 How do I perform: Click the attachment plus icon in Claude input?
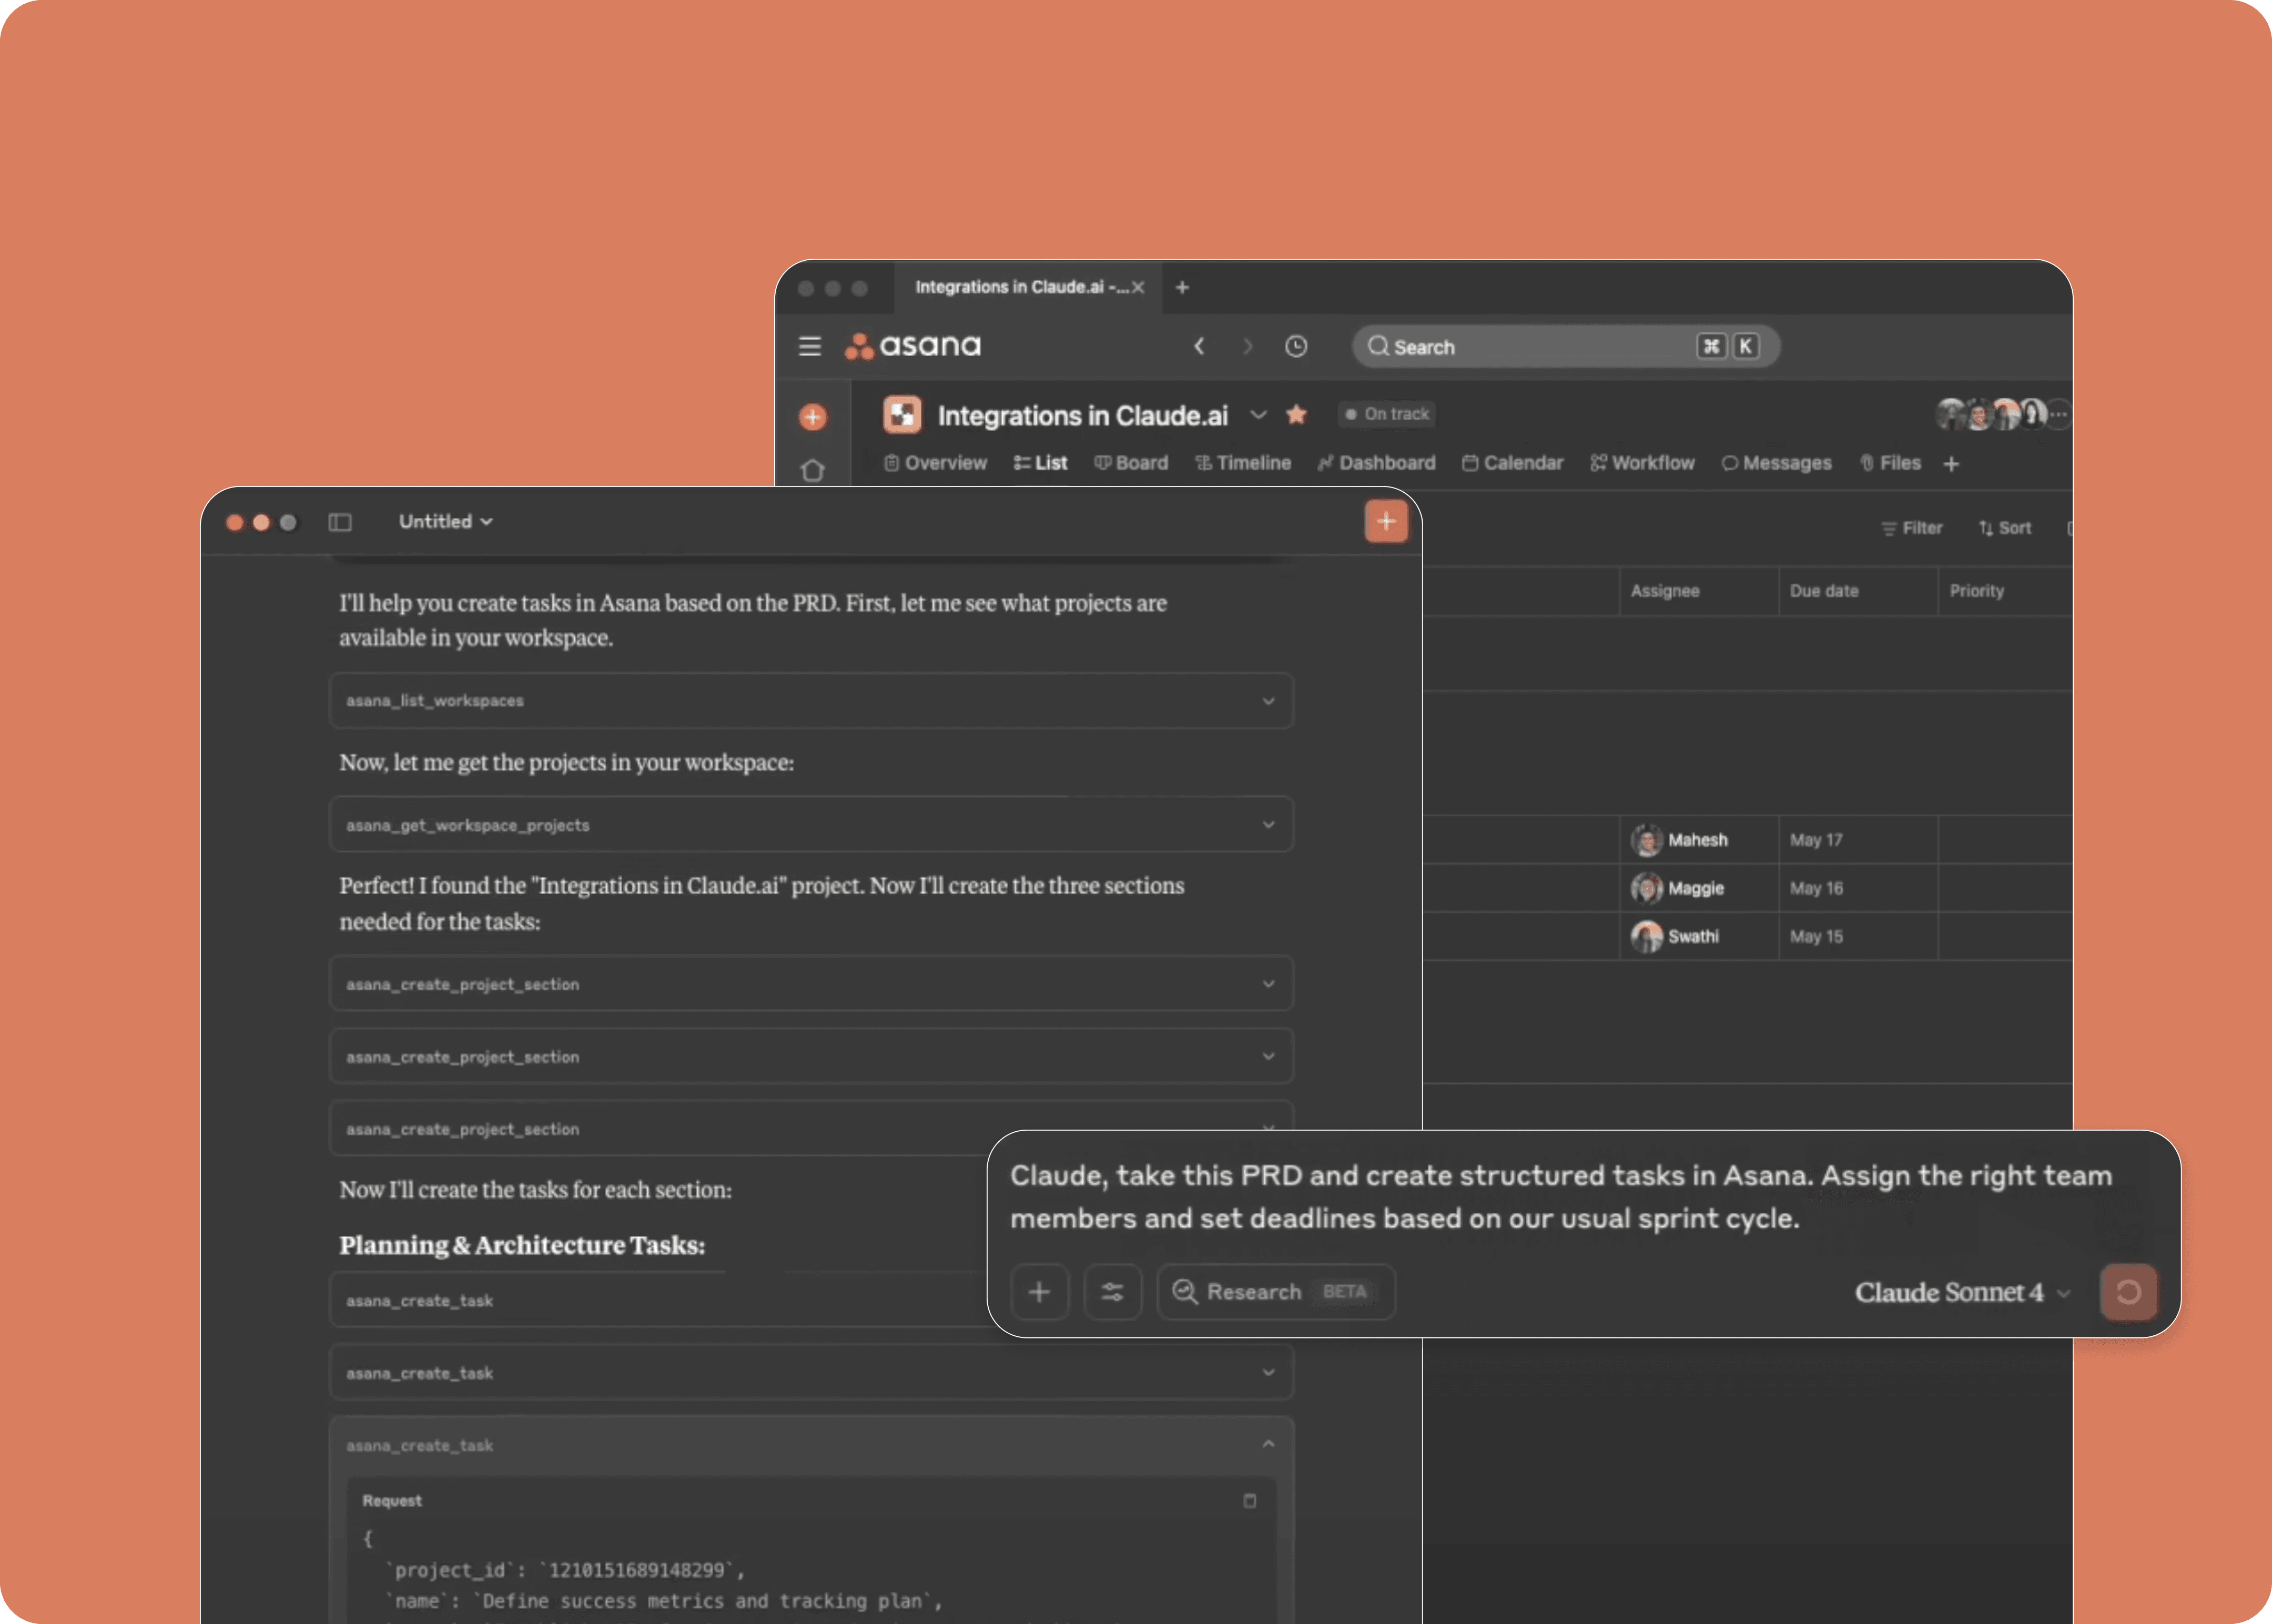coord(1039,1292)
